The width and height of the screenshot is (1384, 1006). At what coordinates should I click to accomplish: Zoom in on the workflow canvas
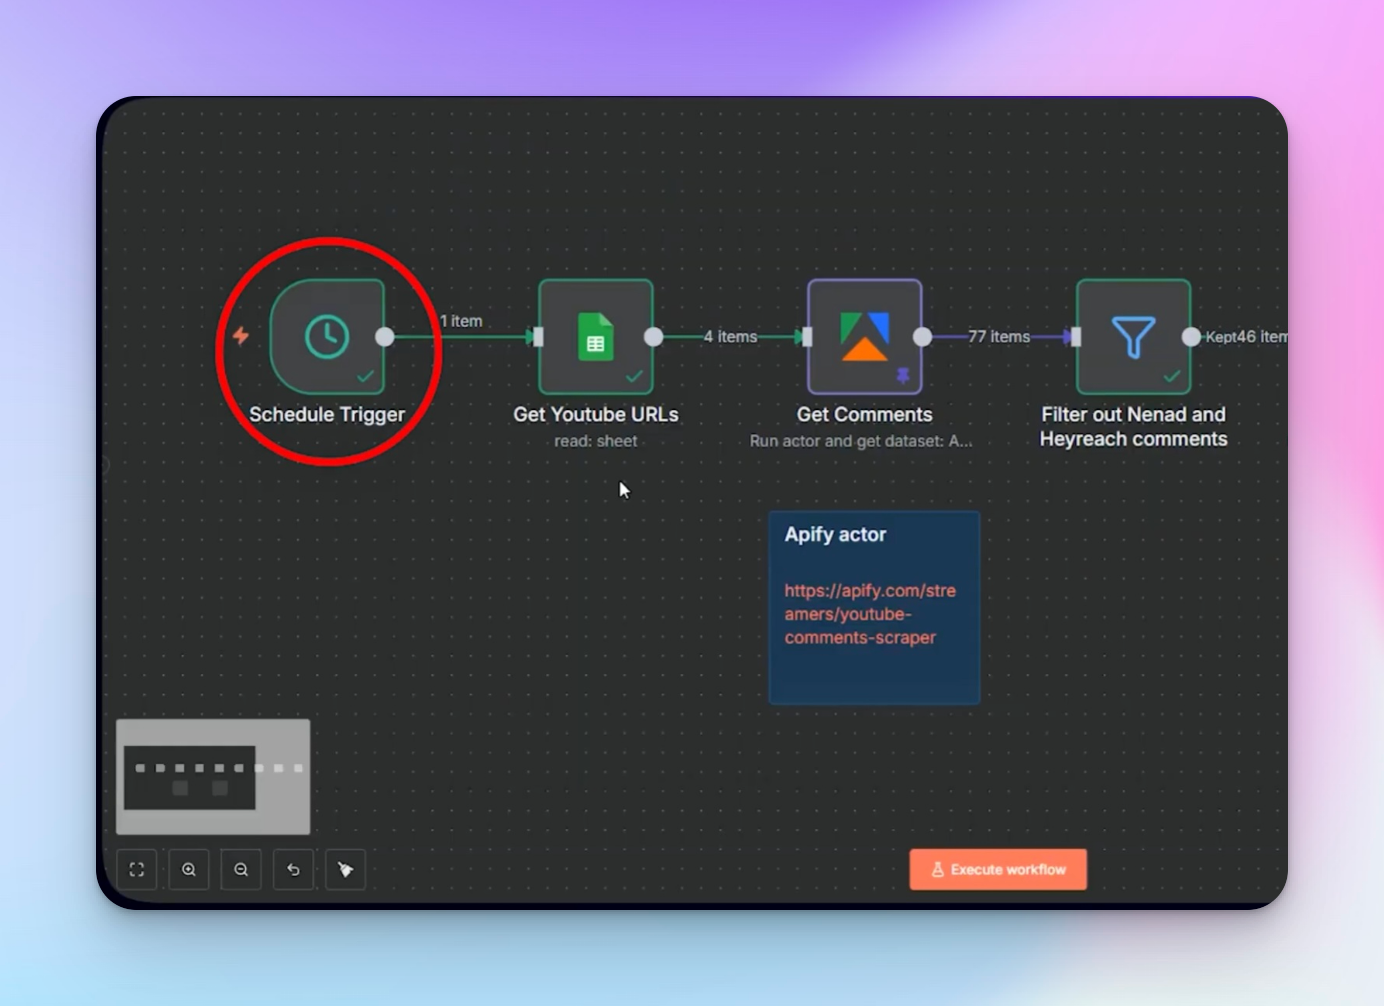click(189, 870)
